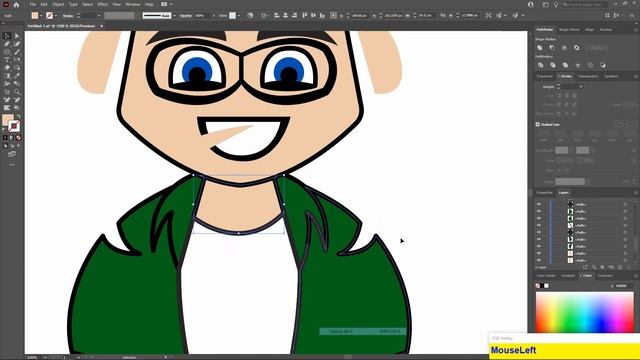Open the Window menu

pos(132,4)
